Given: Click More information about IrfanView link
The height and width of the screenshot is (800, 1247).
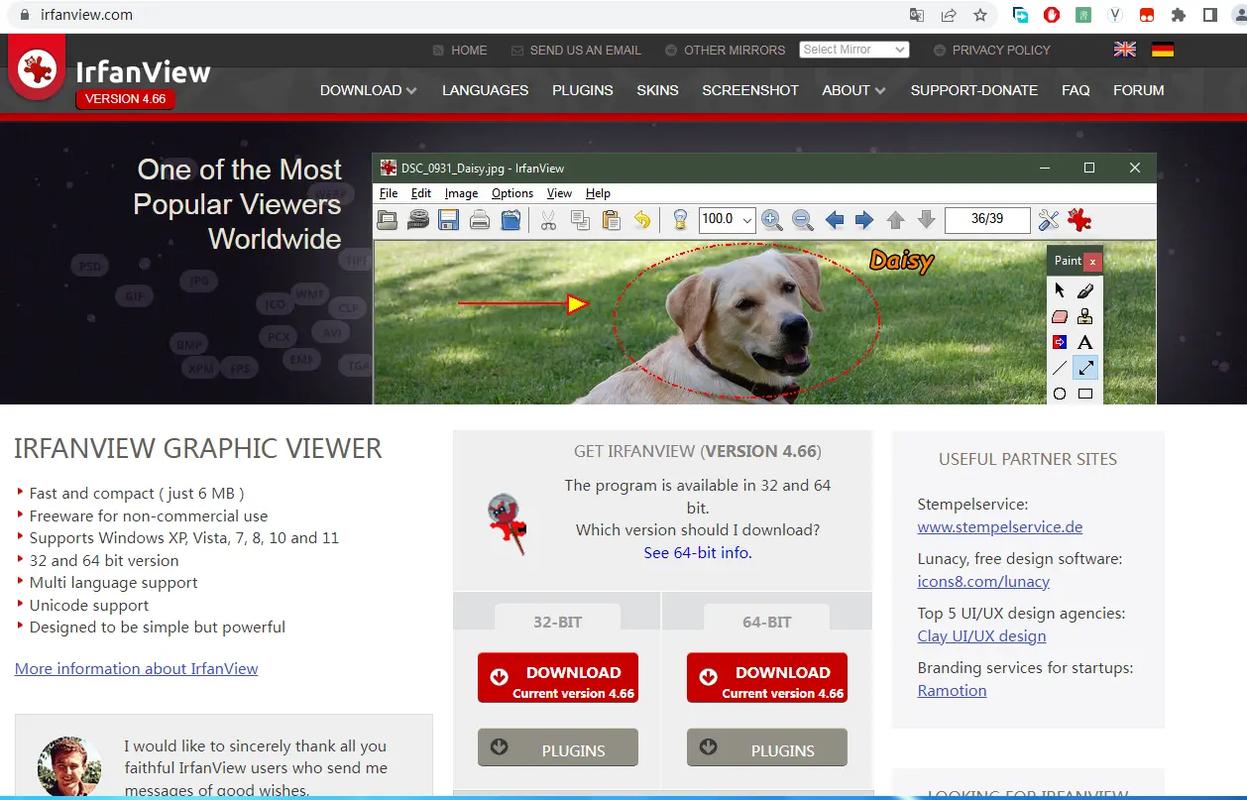Looking at the screenshot, I should click(136, 668).
